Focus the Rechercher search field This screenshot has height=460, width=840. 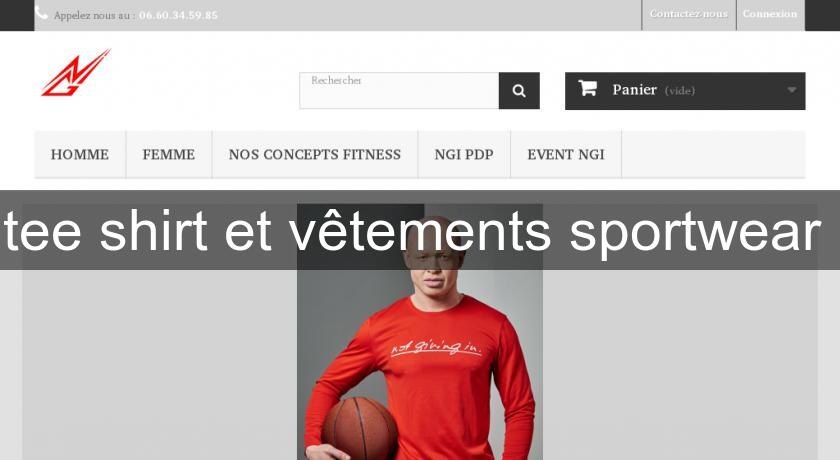[399, 91]
